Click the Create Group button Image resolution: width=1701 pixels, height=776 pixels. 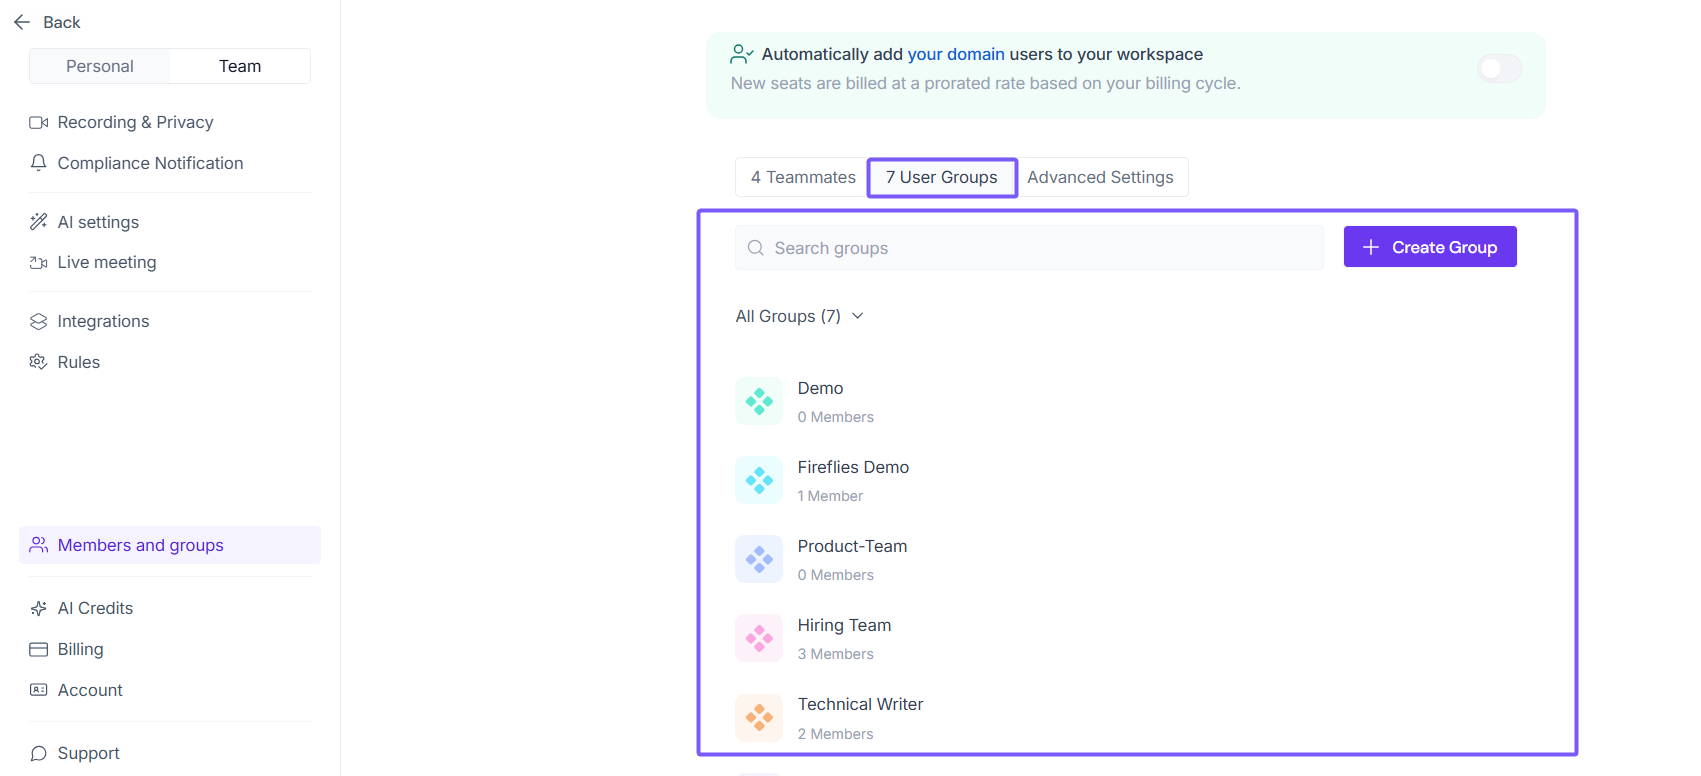(1429, 247)
